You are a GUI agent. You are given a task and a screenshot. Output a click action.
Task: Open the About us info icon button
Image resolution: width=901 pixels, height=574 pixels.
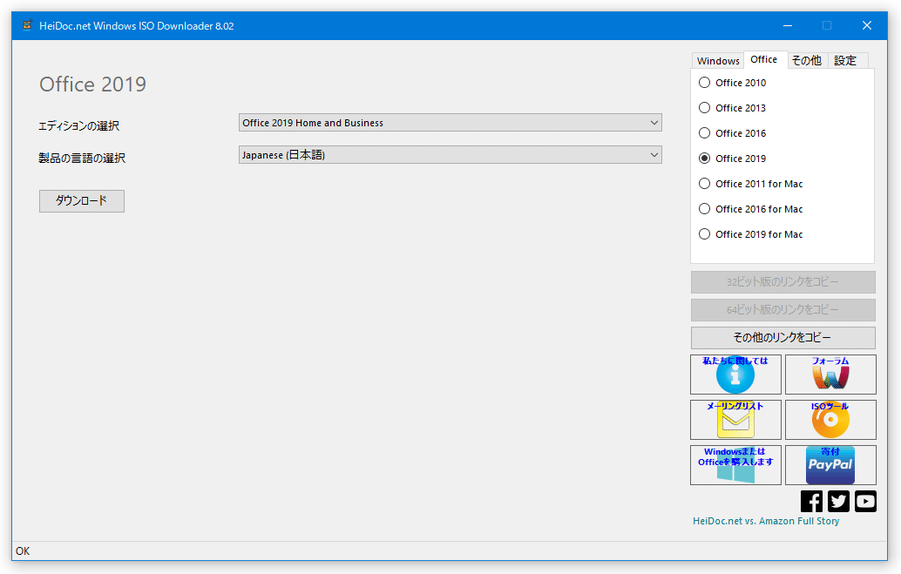click(736, 375)
